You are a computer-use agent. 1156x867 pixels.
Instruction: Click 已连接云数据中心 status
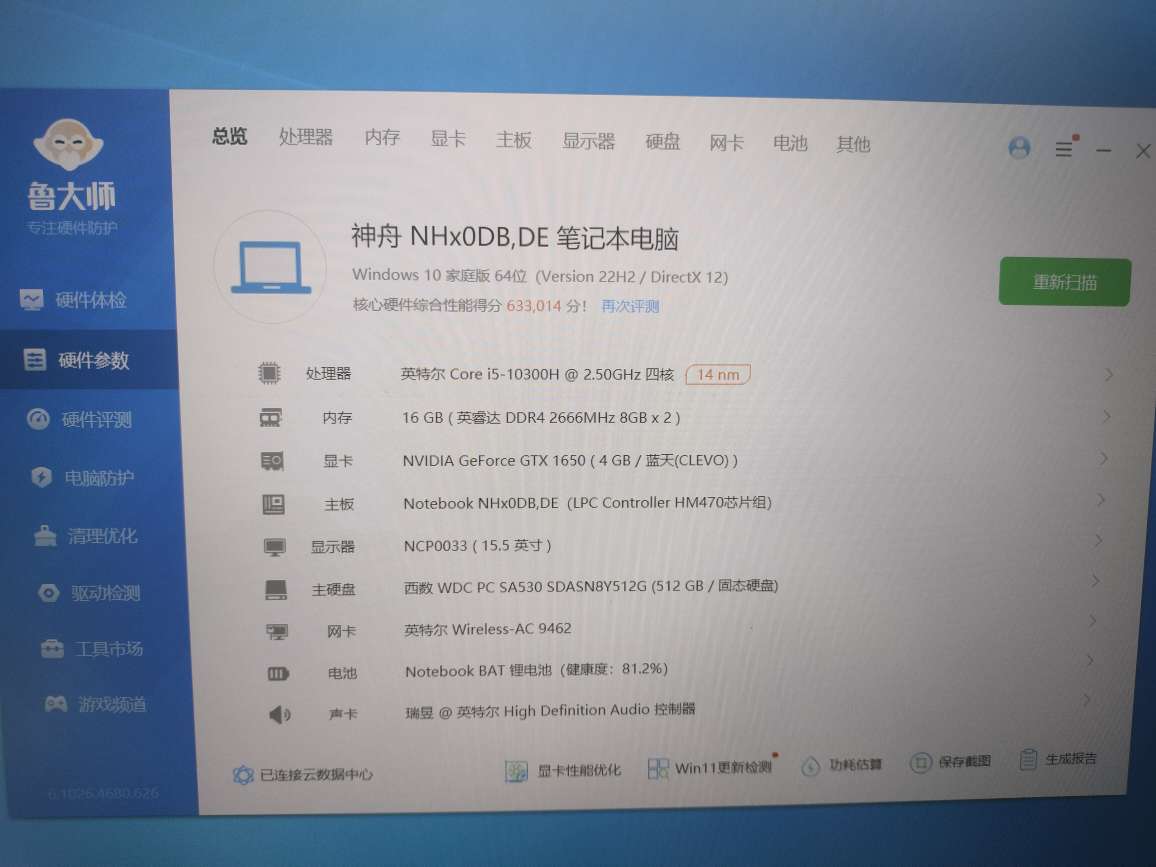point(303,774)
